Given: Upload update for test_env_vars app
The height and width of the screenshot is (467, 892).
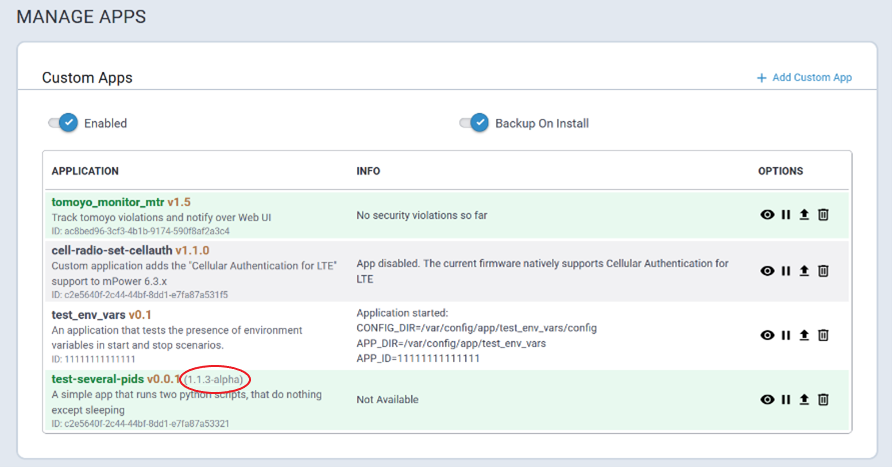Looking at the screenshot, I should tap(804, 335).
